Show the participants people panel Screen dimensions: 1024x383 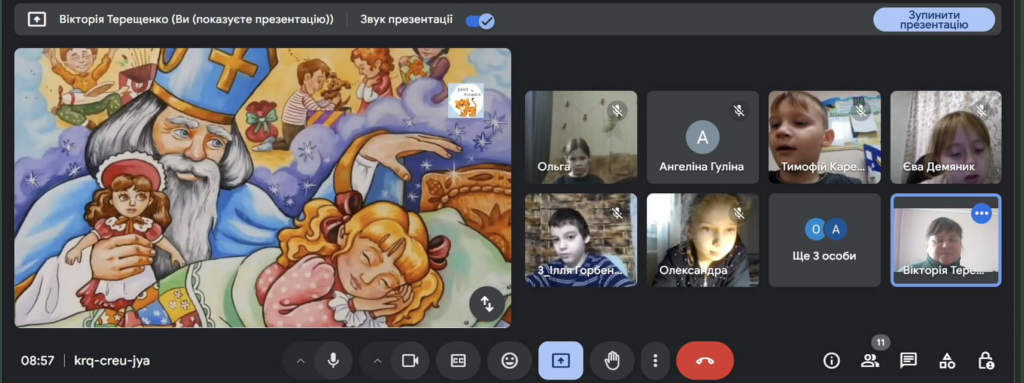pyautogui.click(x=870, y=360)
